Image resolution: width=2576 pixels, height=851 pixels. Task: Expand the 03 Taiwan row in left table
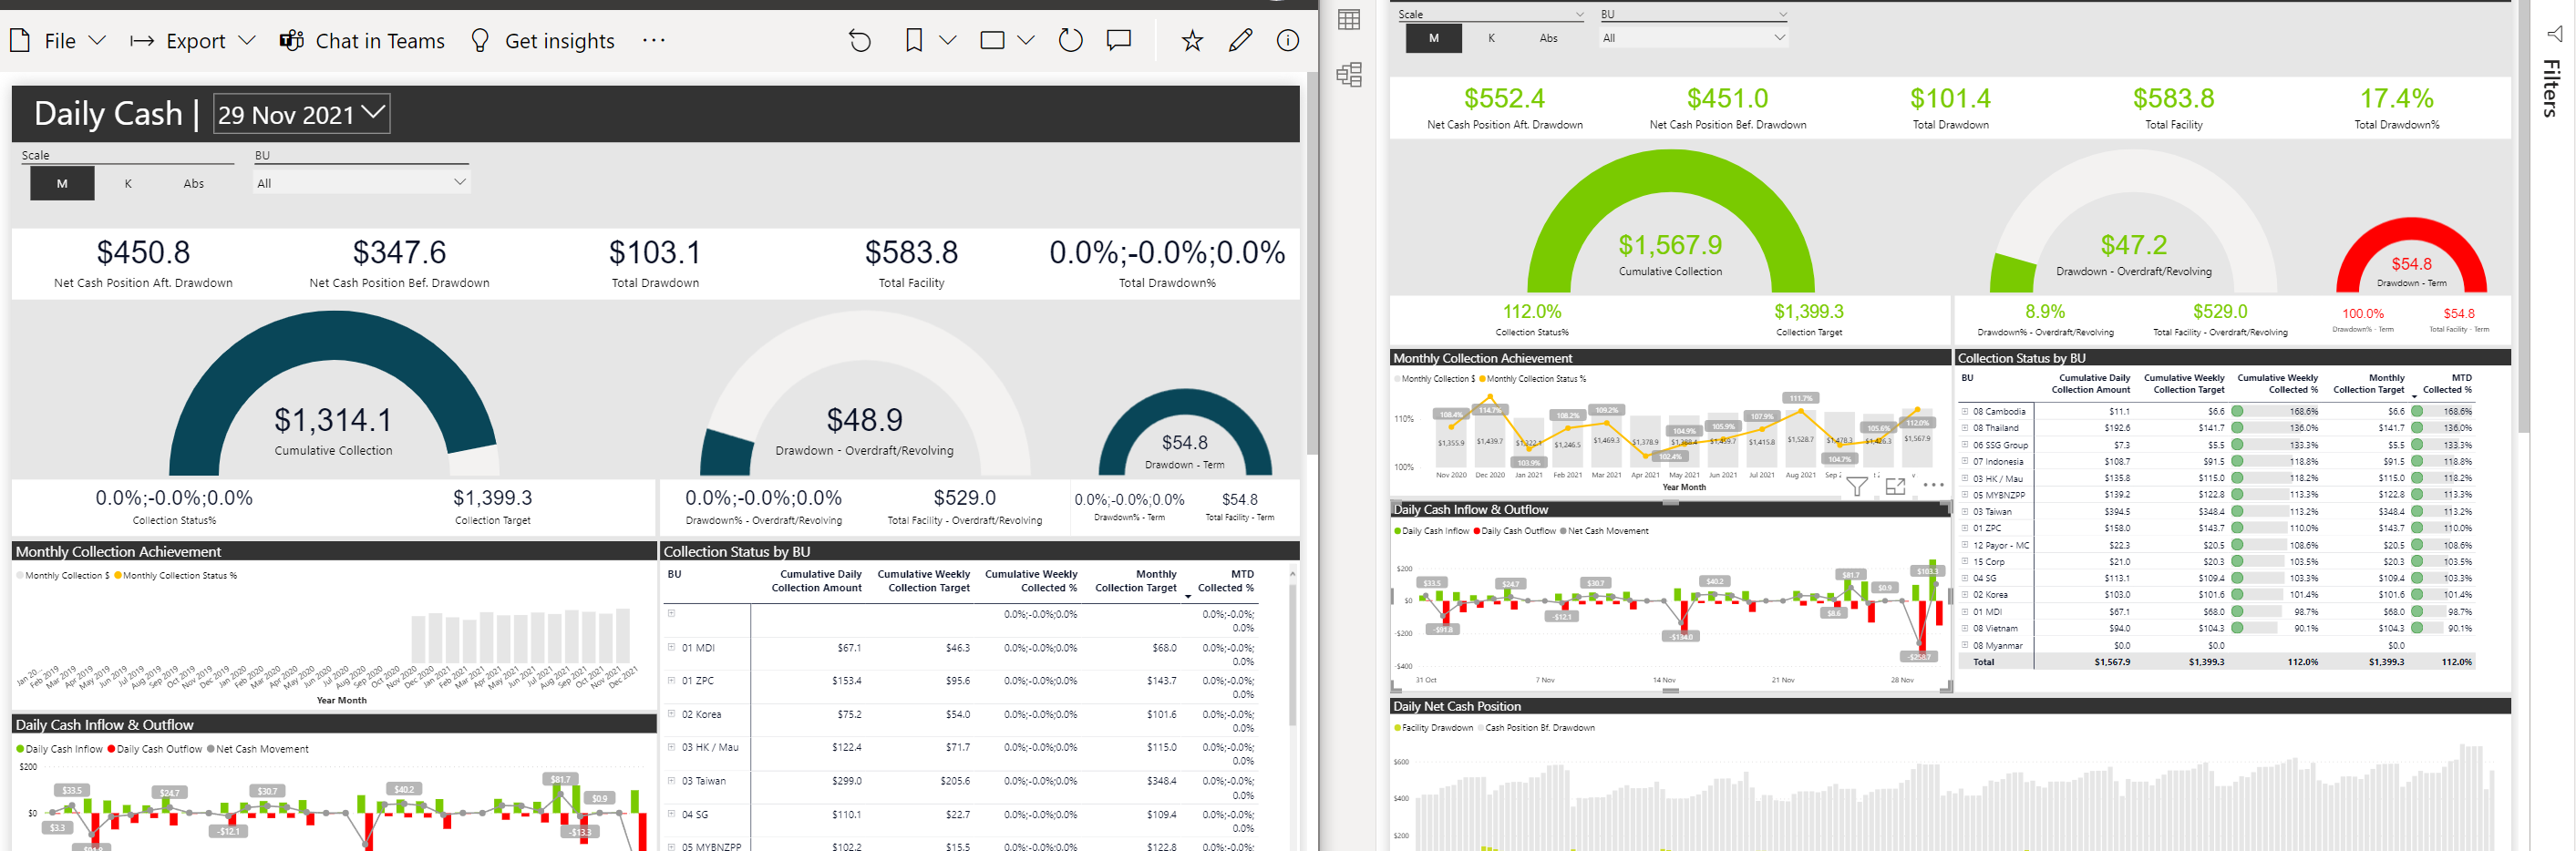coord(672,780)
